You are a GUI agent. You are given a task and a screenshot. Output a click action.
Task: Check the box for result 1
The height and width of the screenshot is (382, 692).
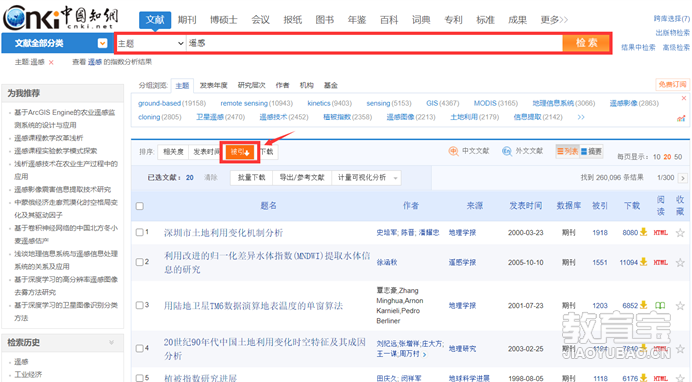[139, 232]
